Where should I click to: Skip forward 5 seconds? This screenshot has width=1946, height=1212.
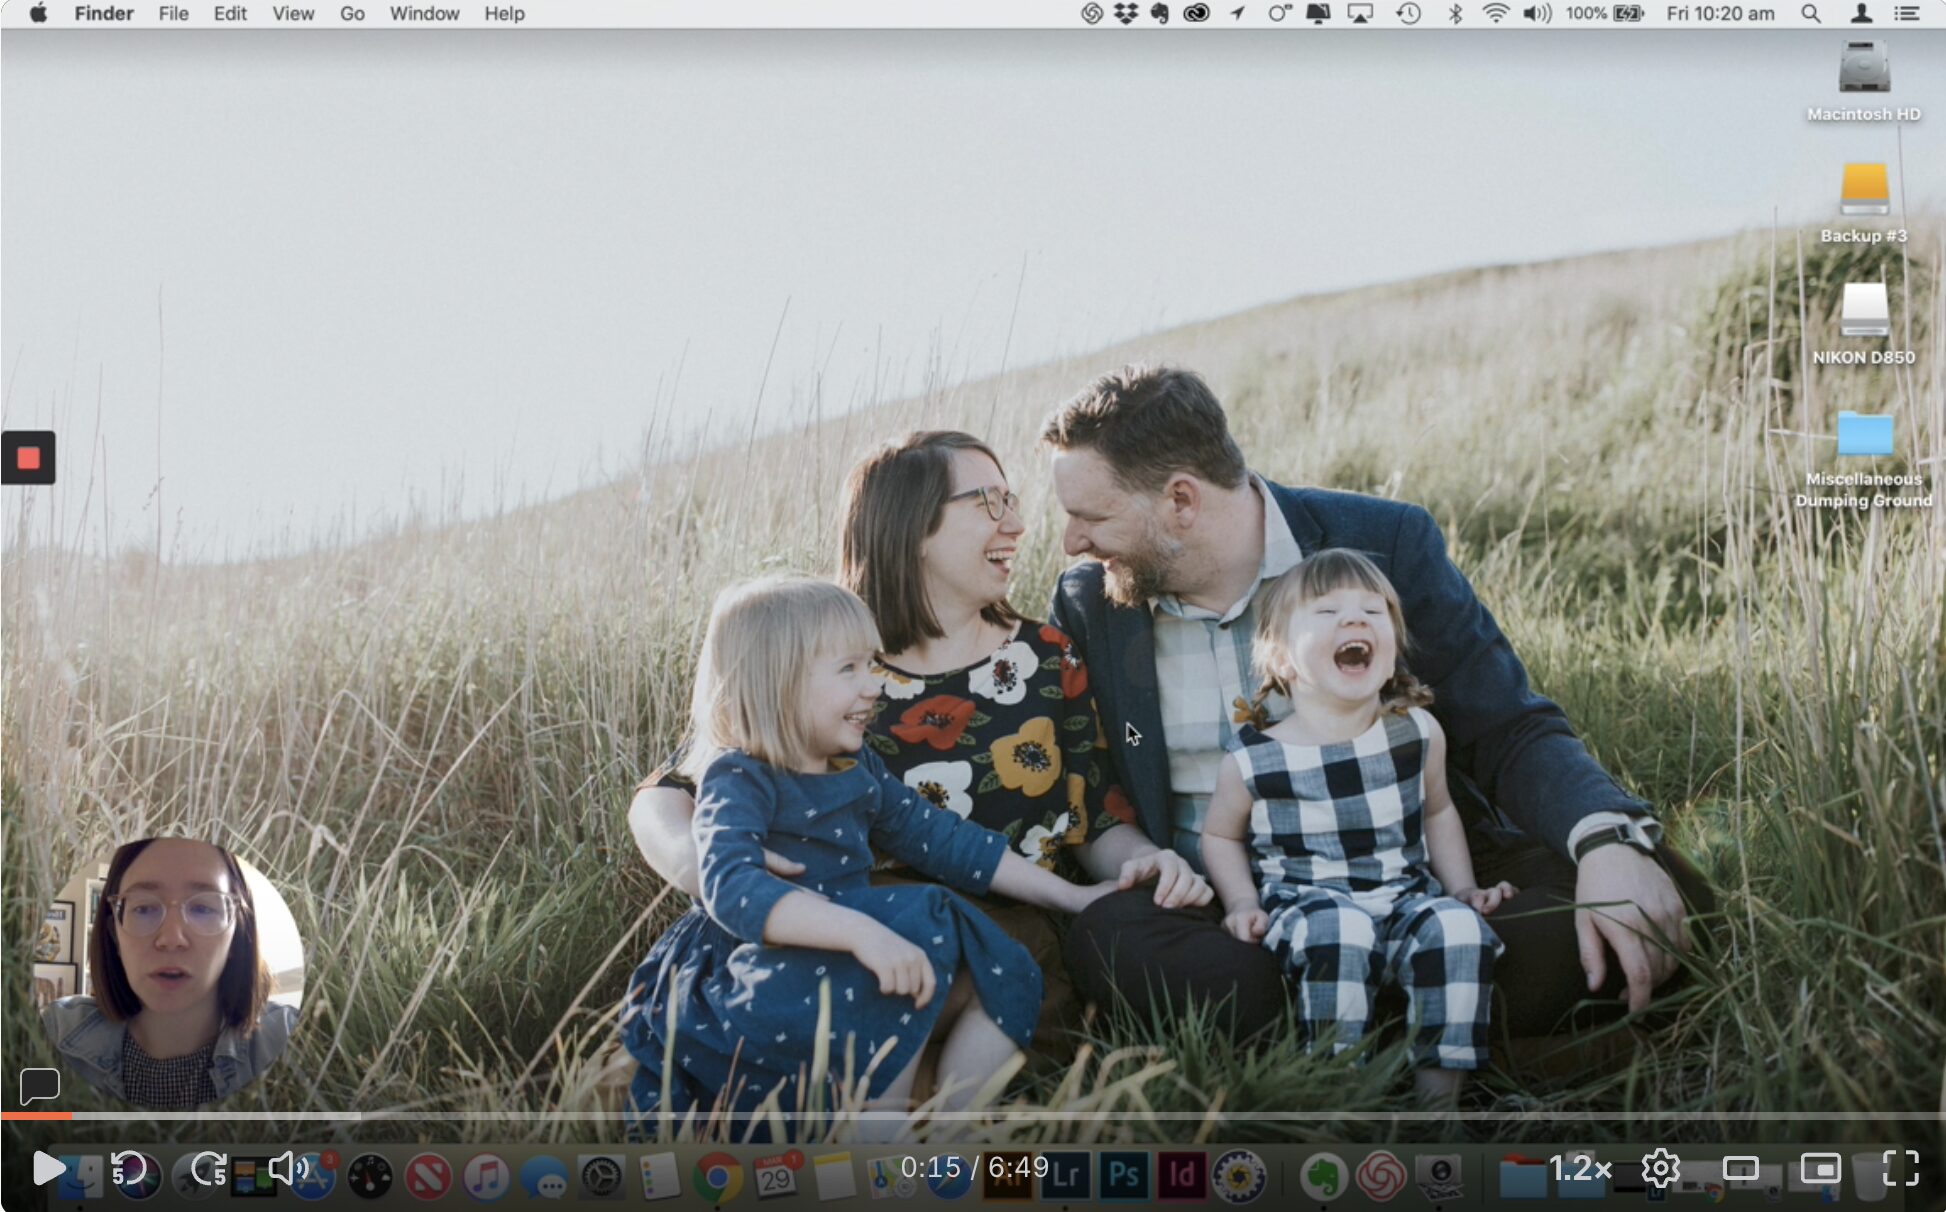point(209,1168)
